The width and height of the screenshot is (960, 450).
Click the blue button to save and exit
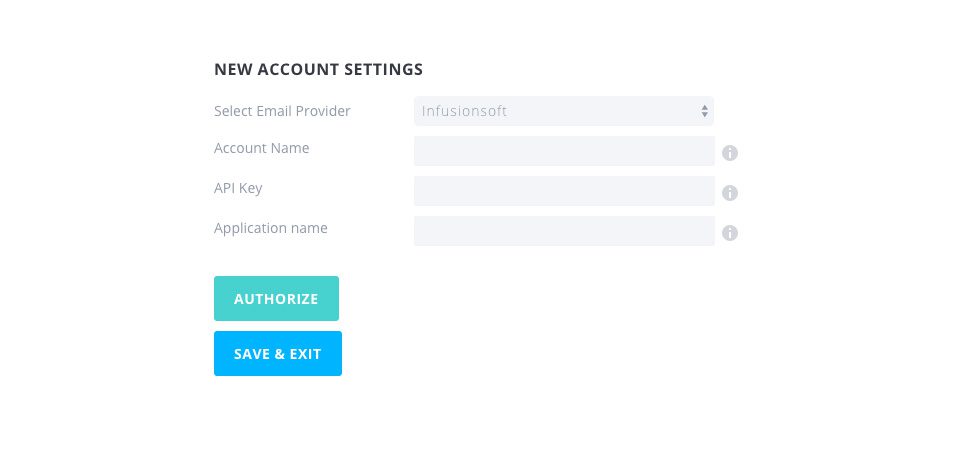tap(278, 353)
